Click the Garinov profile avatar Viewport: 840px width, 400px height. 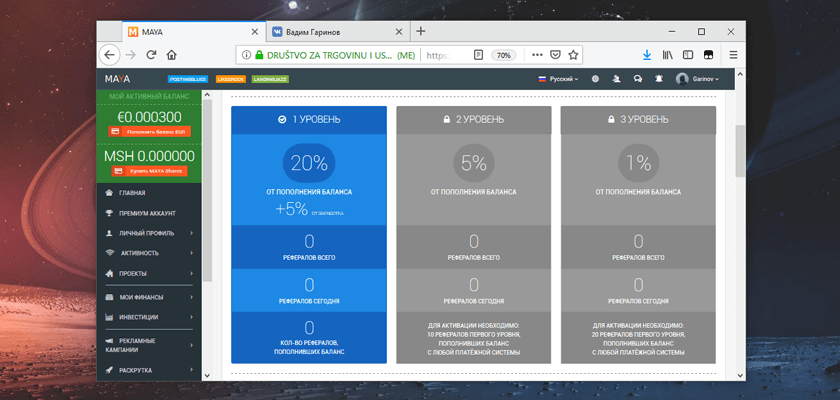tap(682, 79)
